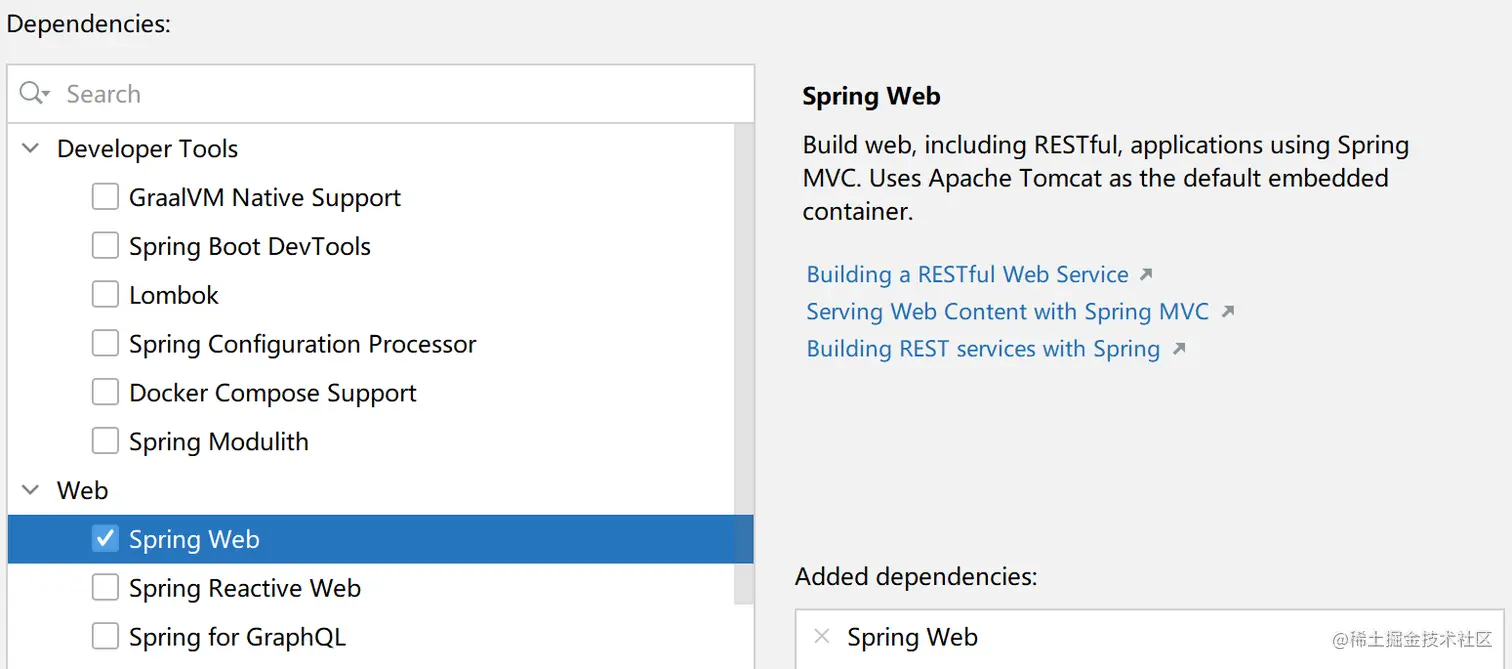Open Building REST services with Spring link
Viewport: 1512px width, 669px height.
983,348
